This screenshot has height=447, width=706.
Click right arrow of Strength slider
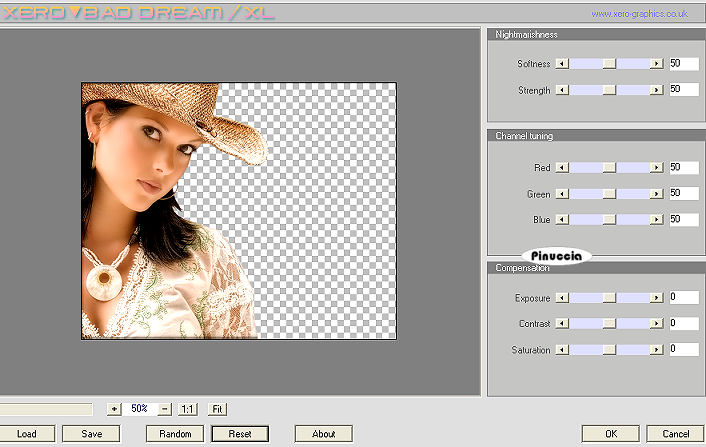[x=656, y=90]
